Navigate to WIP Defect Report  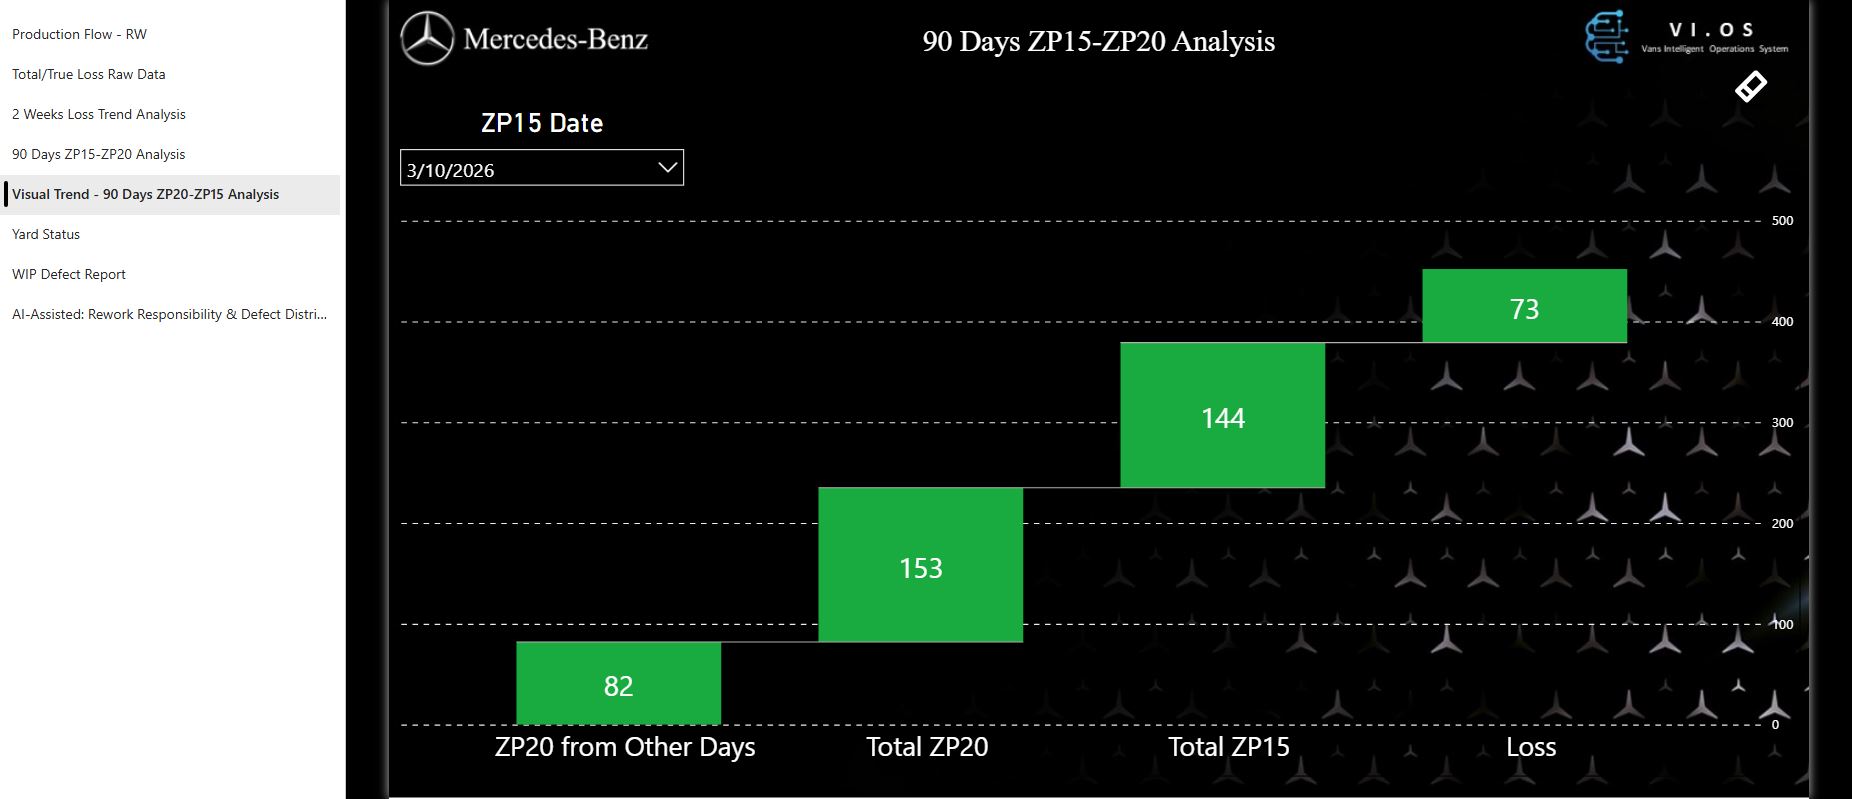69,274
